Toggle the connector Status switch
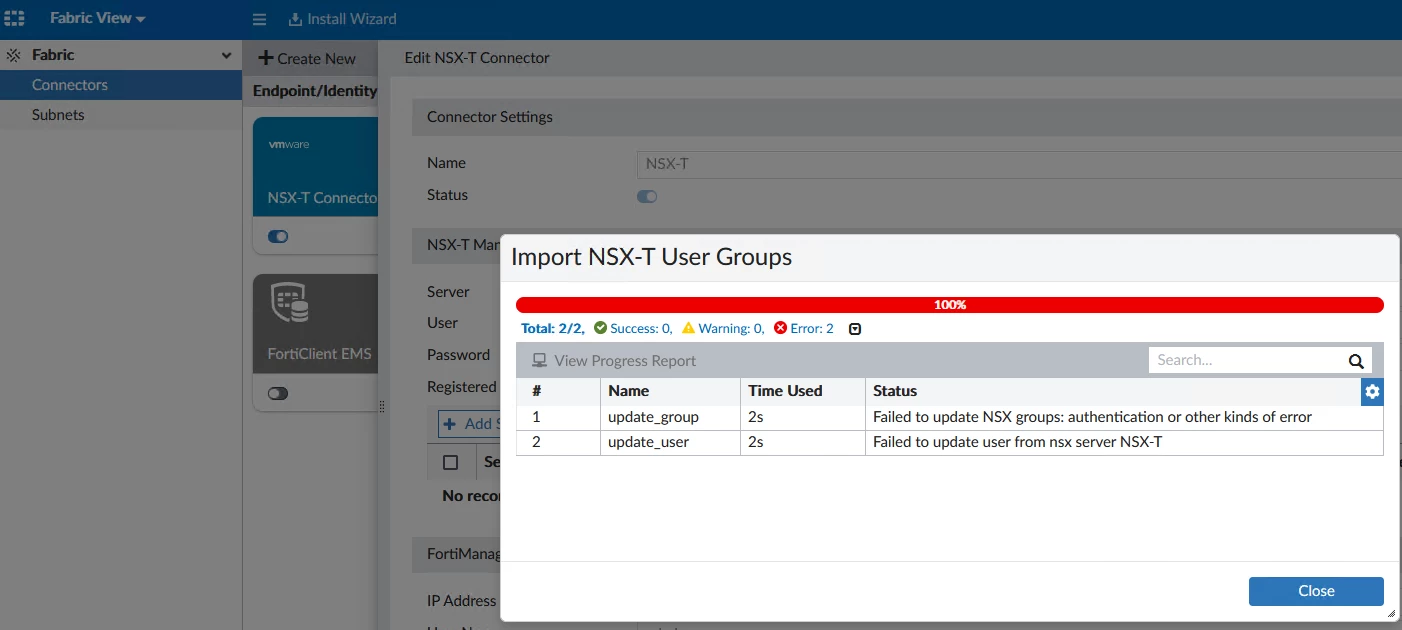The height and width of the screenshot is (630, 1402). coord(647,196)
